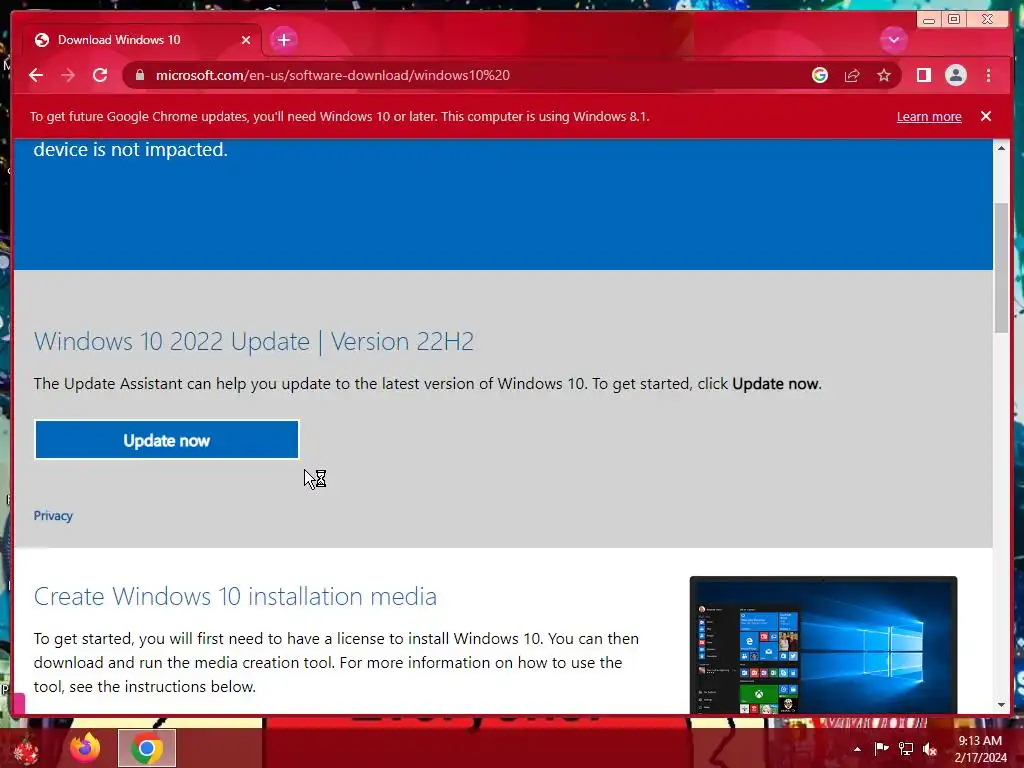The image size is (1024, 768).
Task: Click the Windows 10 laptop image
Action: [824, 645]
